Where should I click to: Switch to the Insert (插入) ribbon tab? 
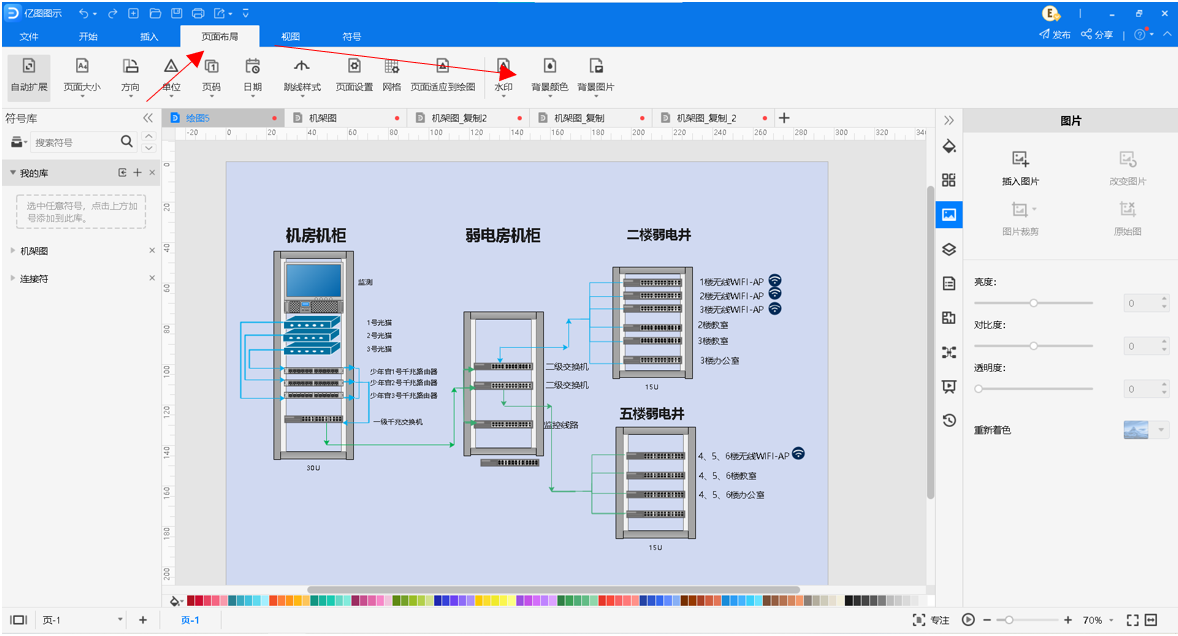point(149,36)
